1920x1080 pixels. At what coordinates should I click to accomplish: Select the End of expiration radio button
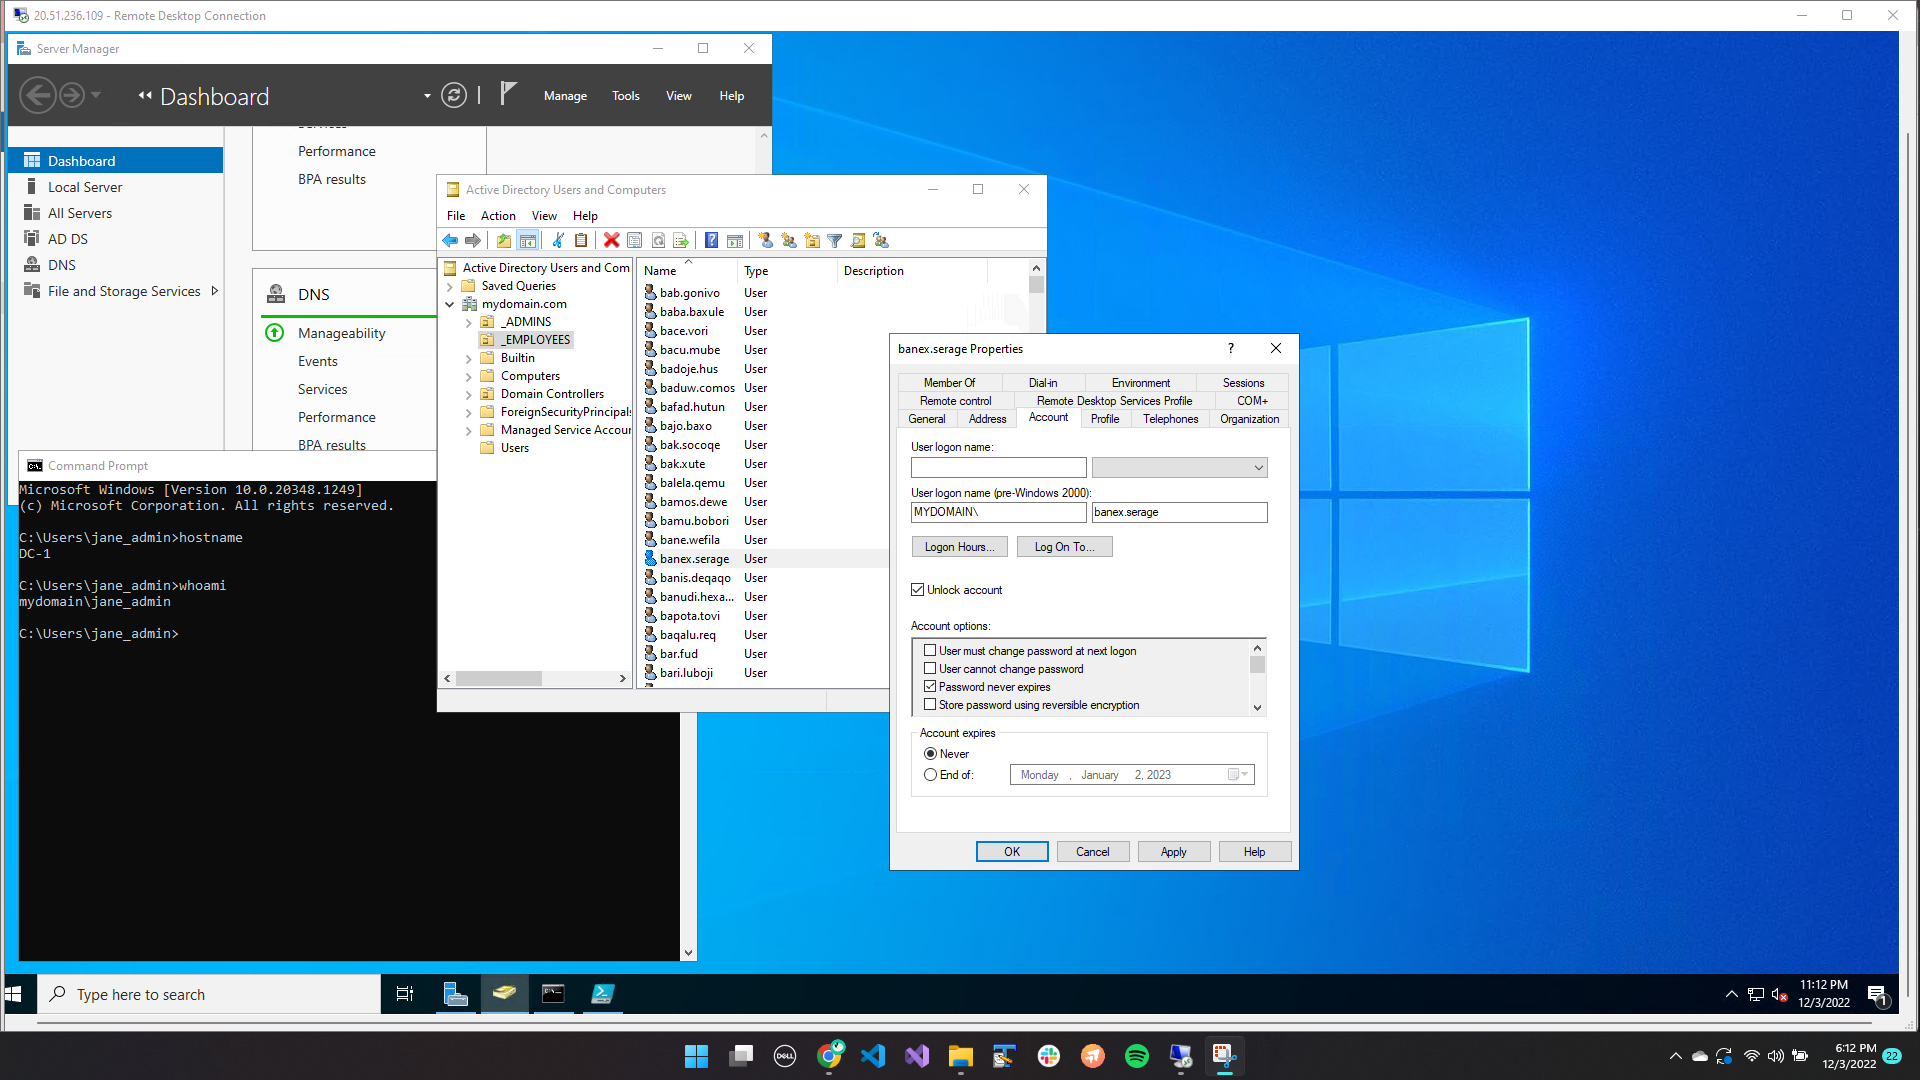click(931, 775)
